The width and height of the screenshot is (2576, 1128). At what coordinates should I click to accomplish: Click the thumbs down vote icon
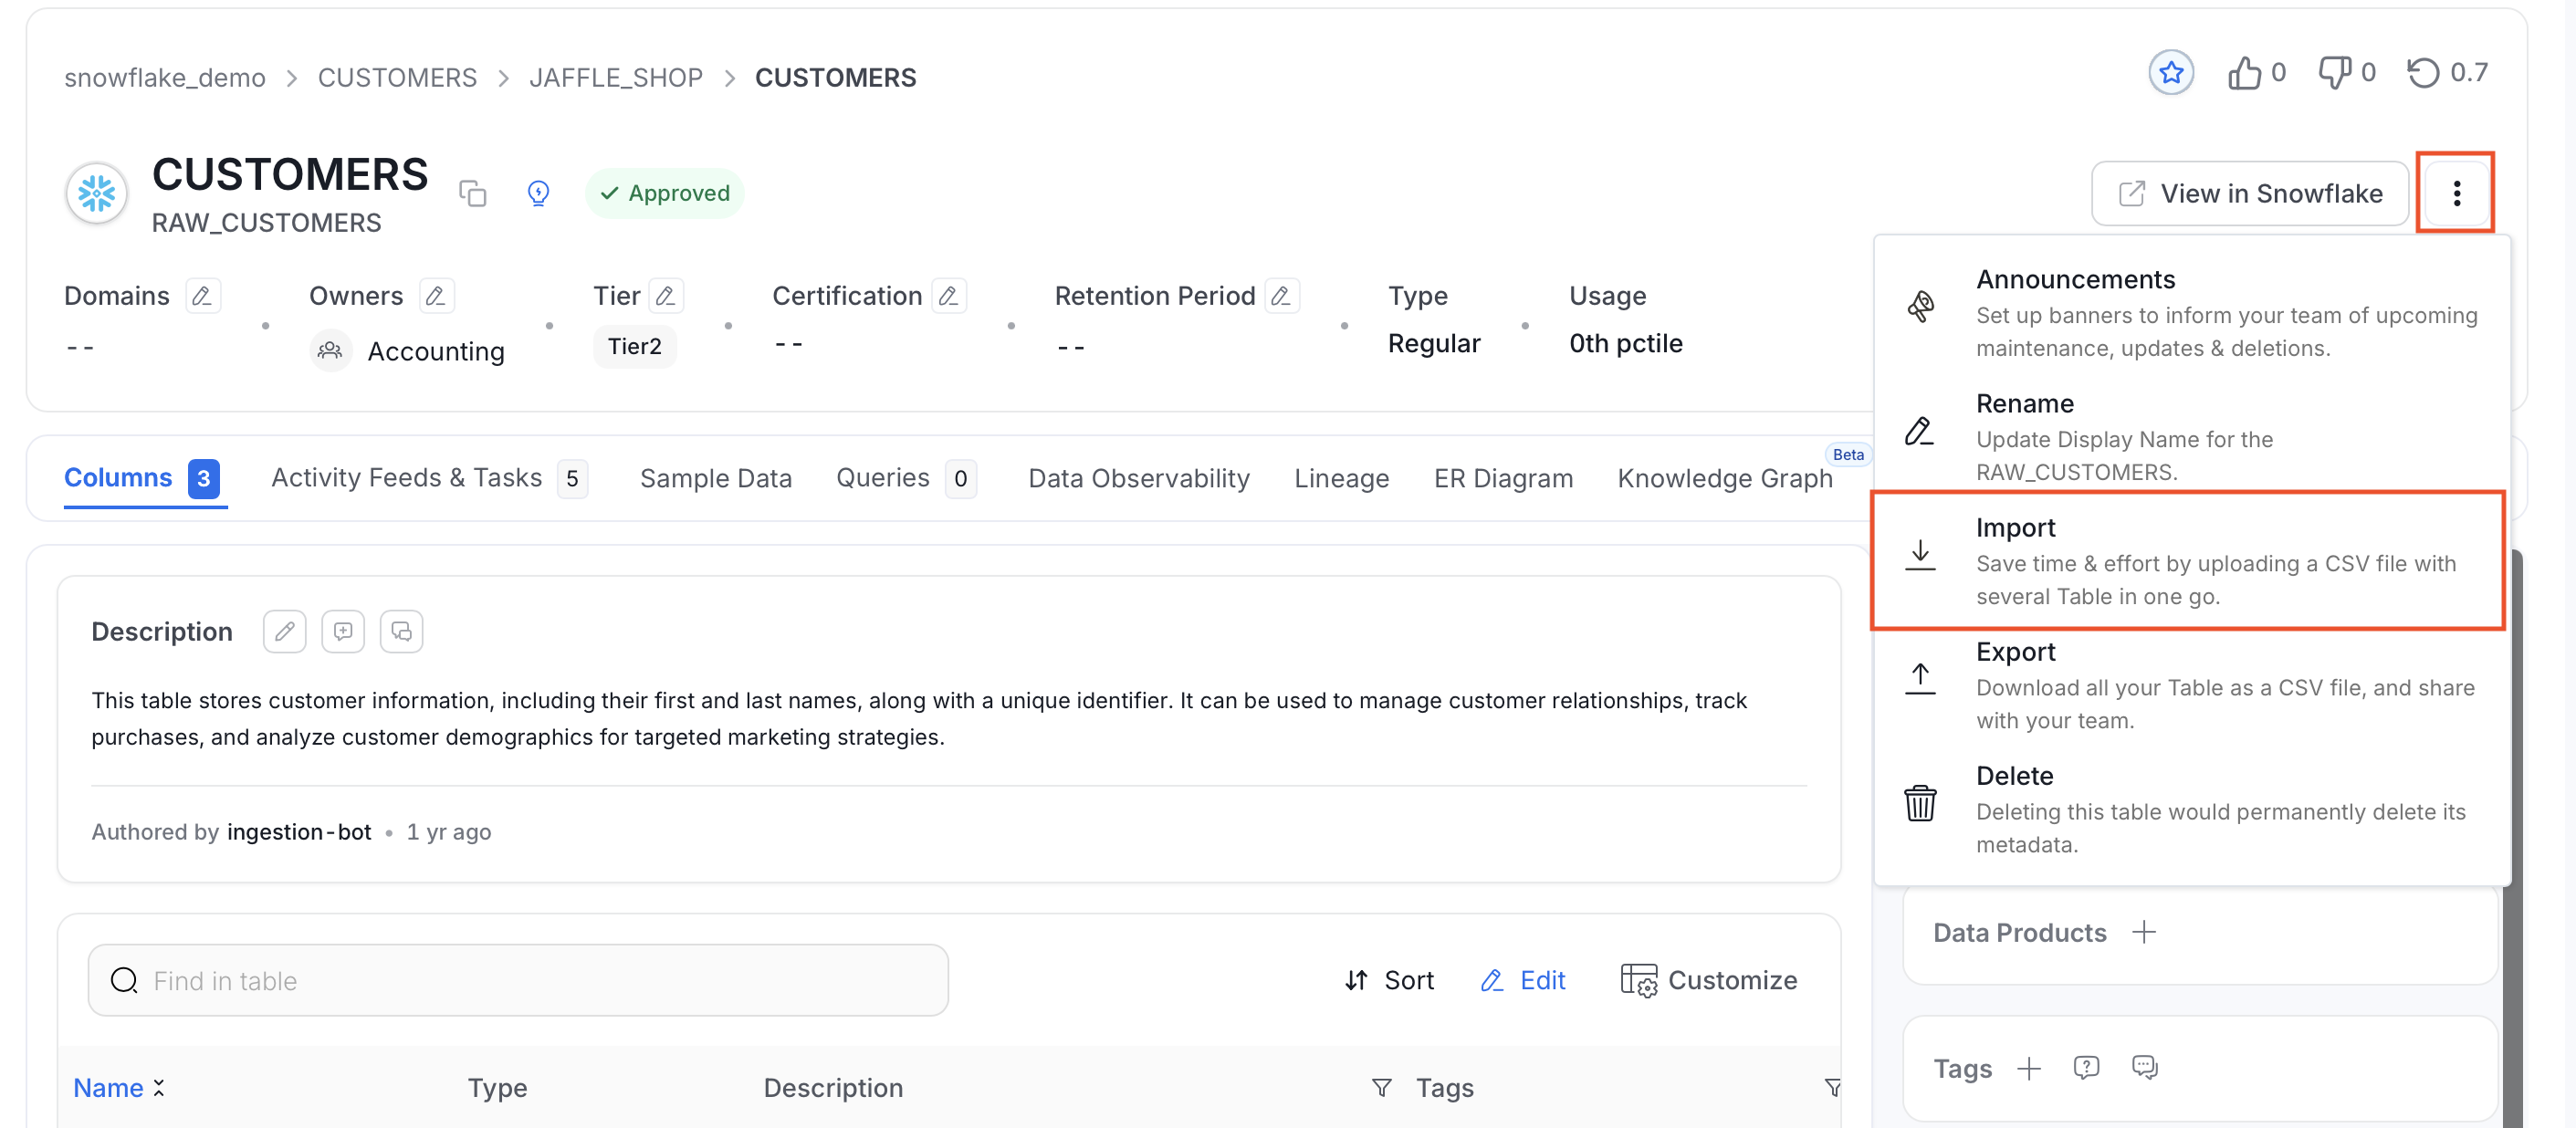tap(2334, 73)
